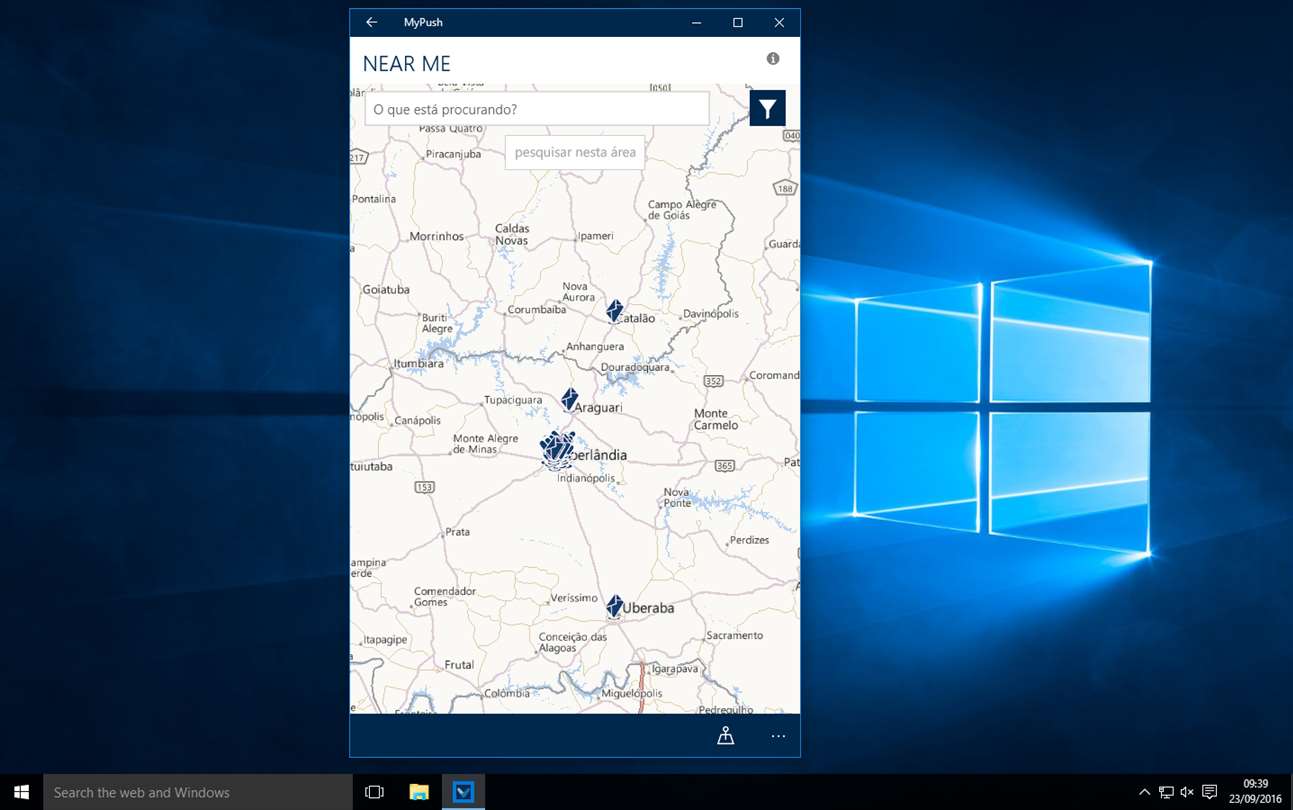The image size is (1293, 810).
Task: Click the 'Monte Carmelo' map label
Action: (x=716, y=419)
